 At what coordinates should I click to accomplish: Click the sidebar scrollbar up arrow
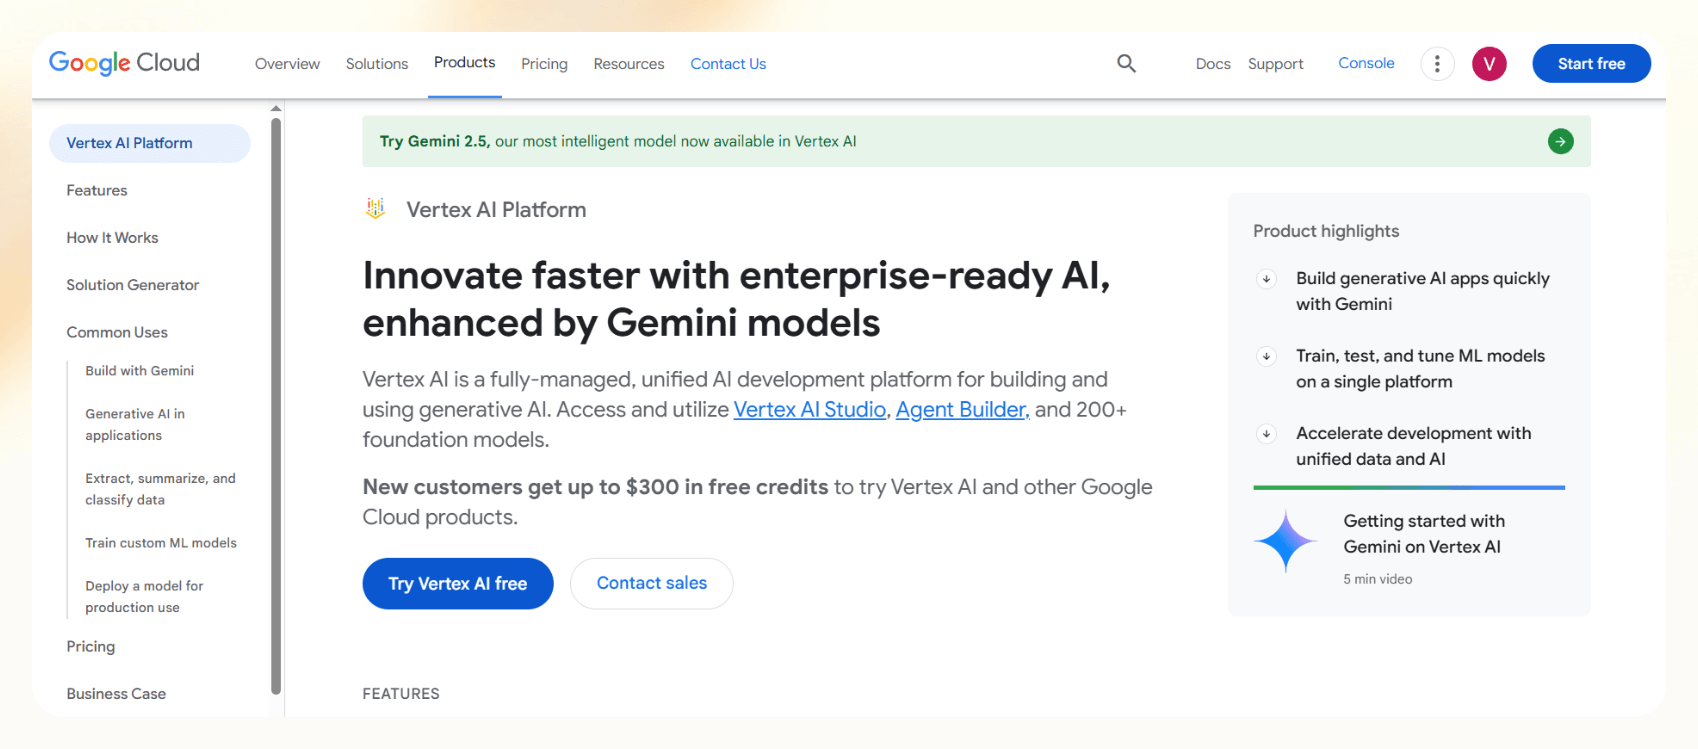click(x=276, y=108)
